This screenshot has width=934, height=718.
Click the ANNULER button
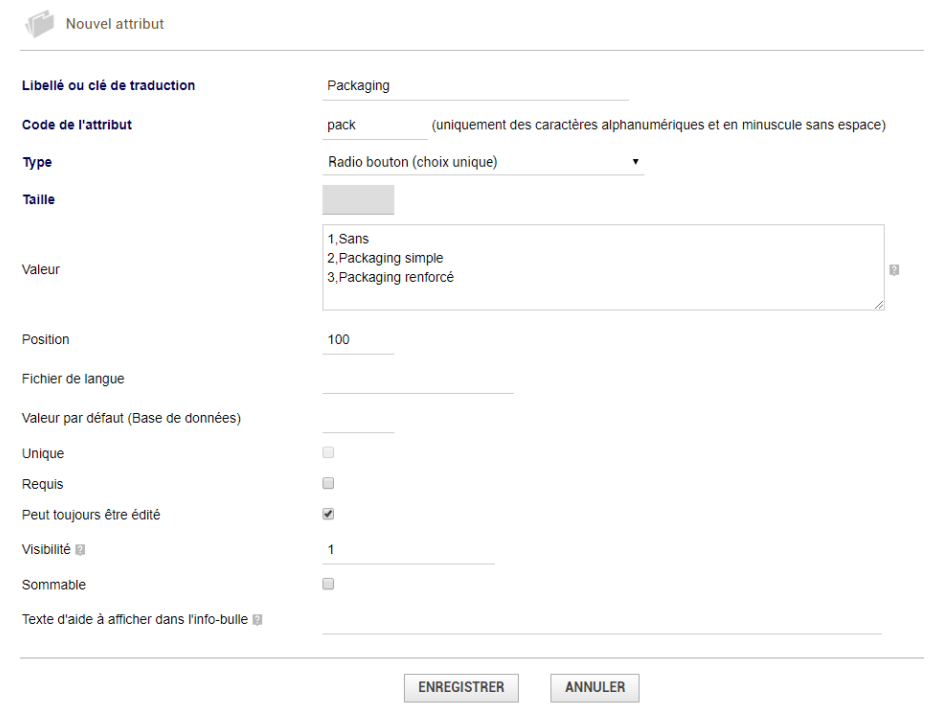click(594, 688)
